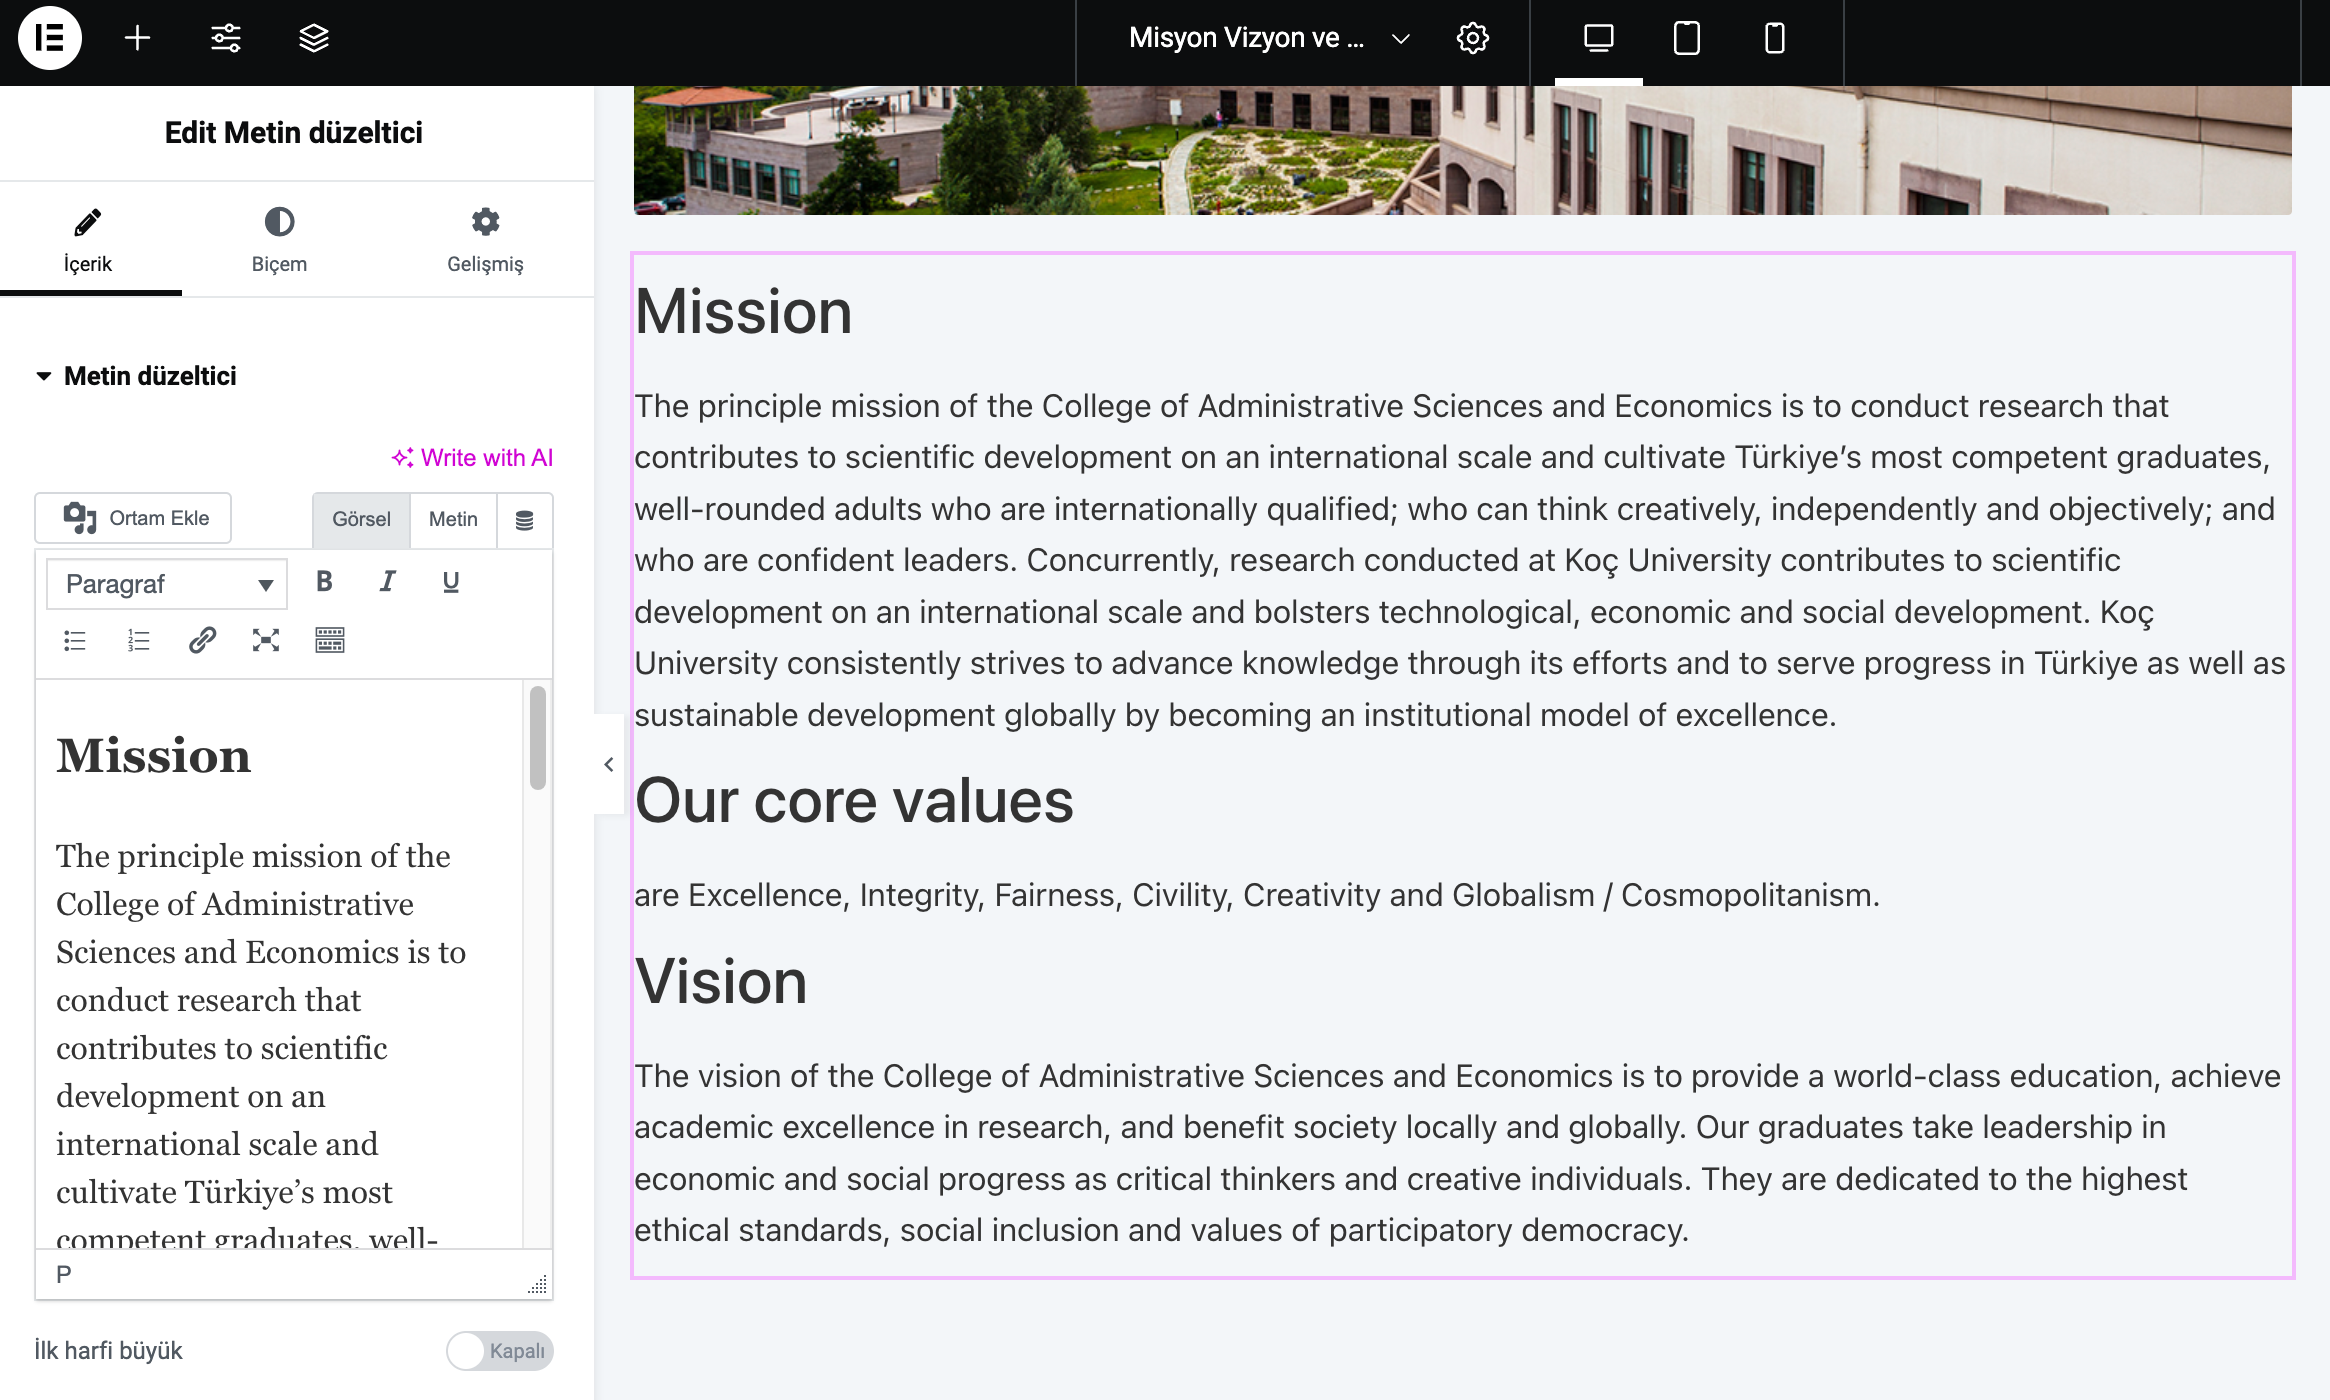Open the Paragraf format dropdown
2330x1400 pixels.
click(167, 584)
